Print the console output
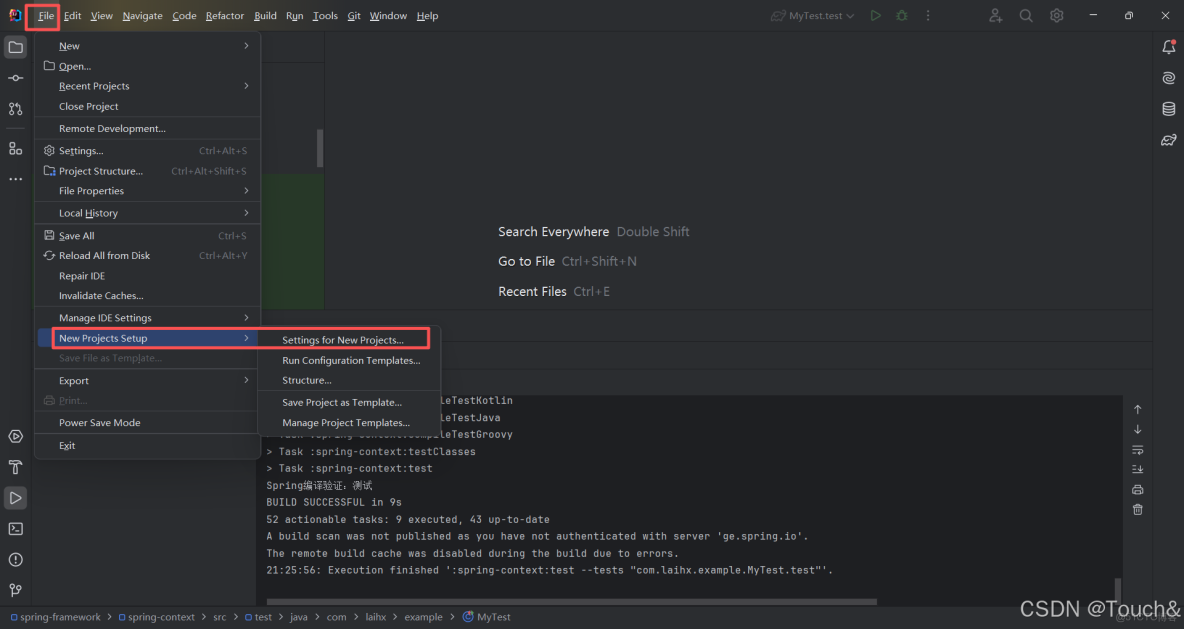The image size is (1184, 629). click(x=1137, y=489)
